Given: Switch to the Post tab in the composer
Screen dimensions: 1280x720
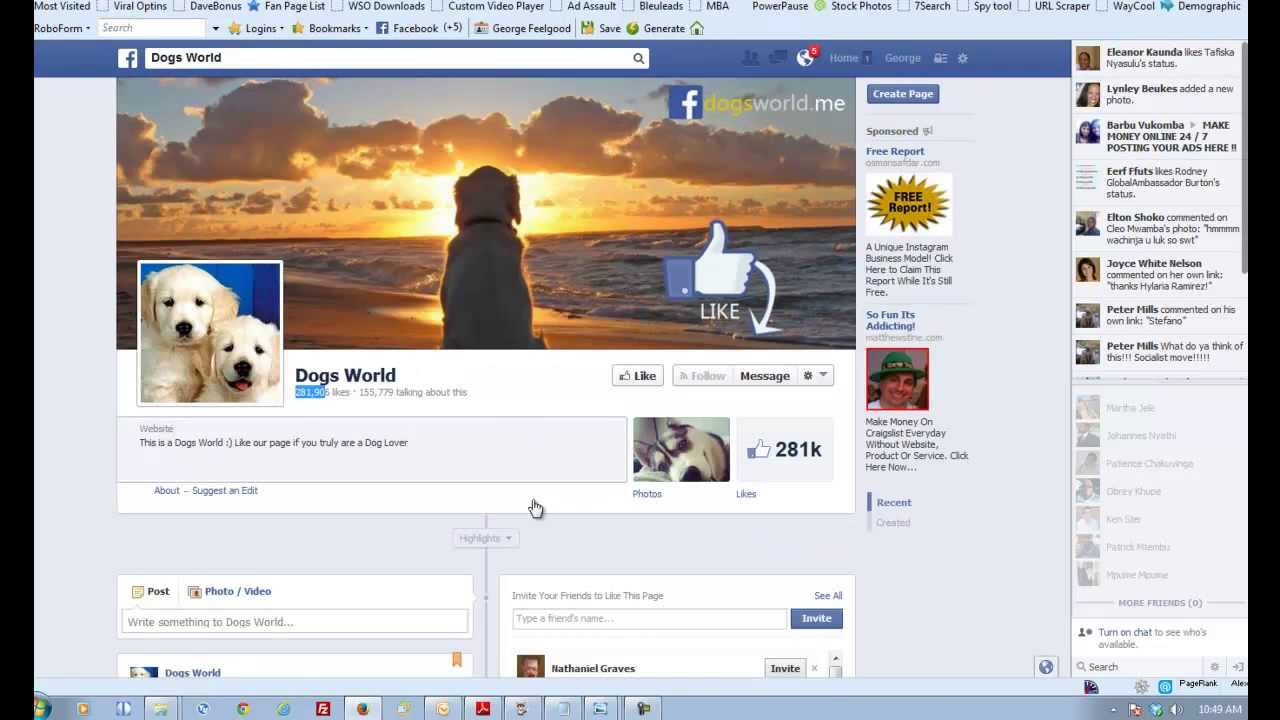Looking at the screenshot, I should (x=150, y=591).
